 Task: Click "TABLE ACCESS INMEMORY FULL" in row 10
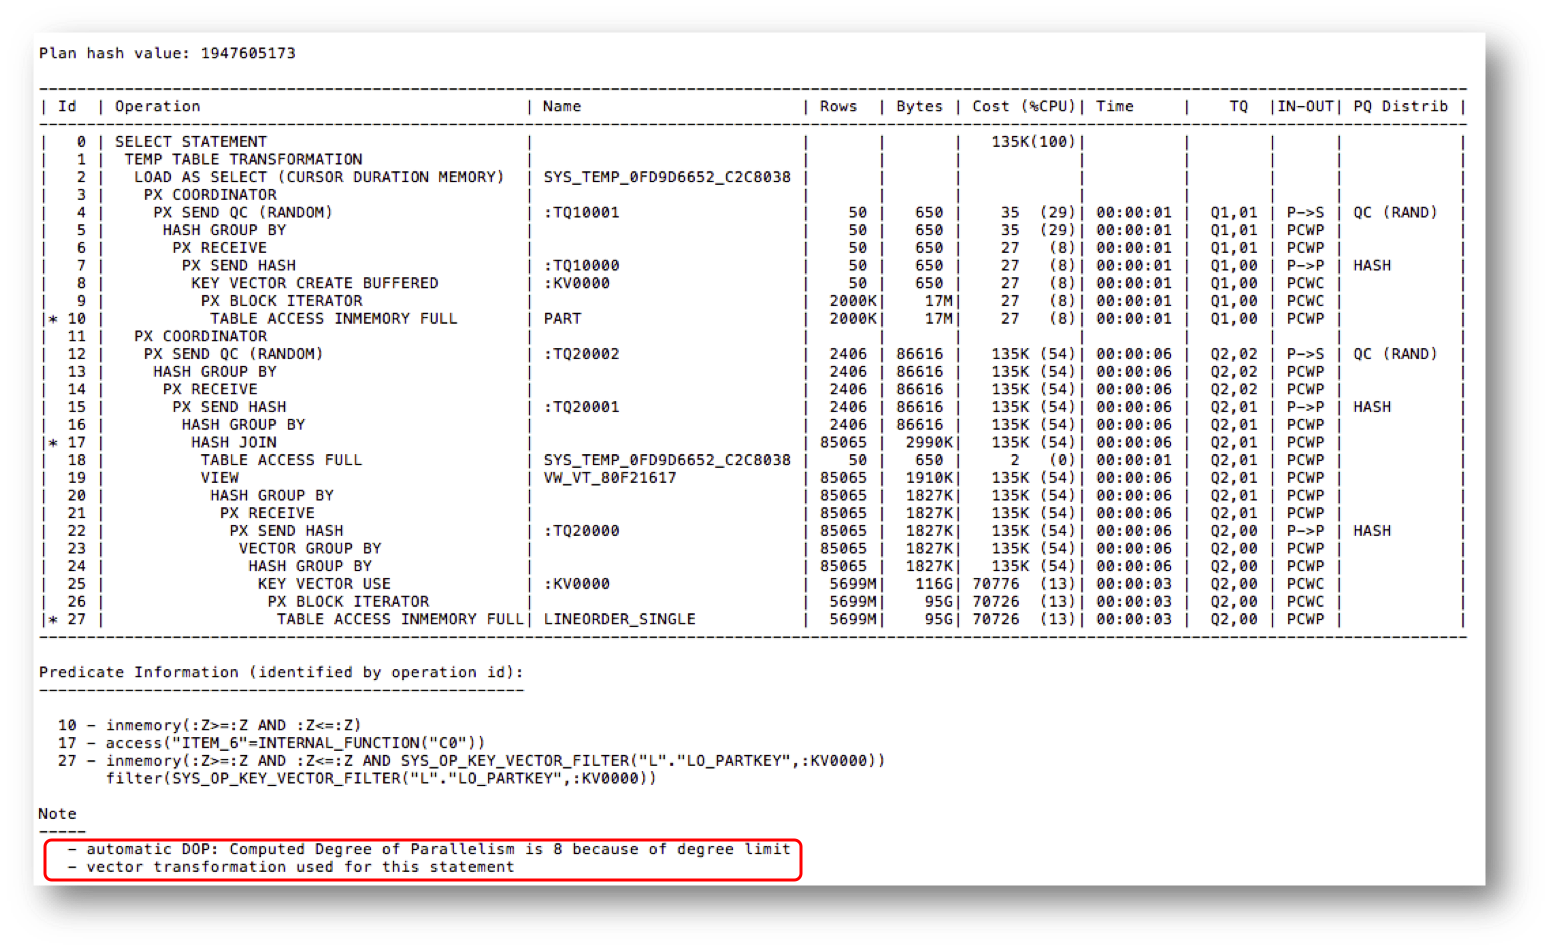coord(333,318)
